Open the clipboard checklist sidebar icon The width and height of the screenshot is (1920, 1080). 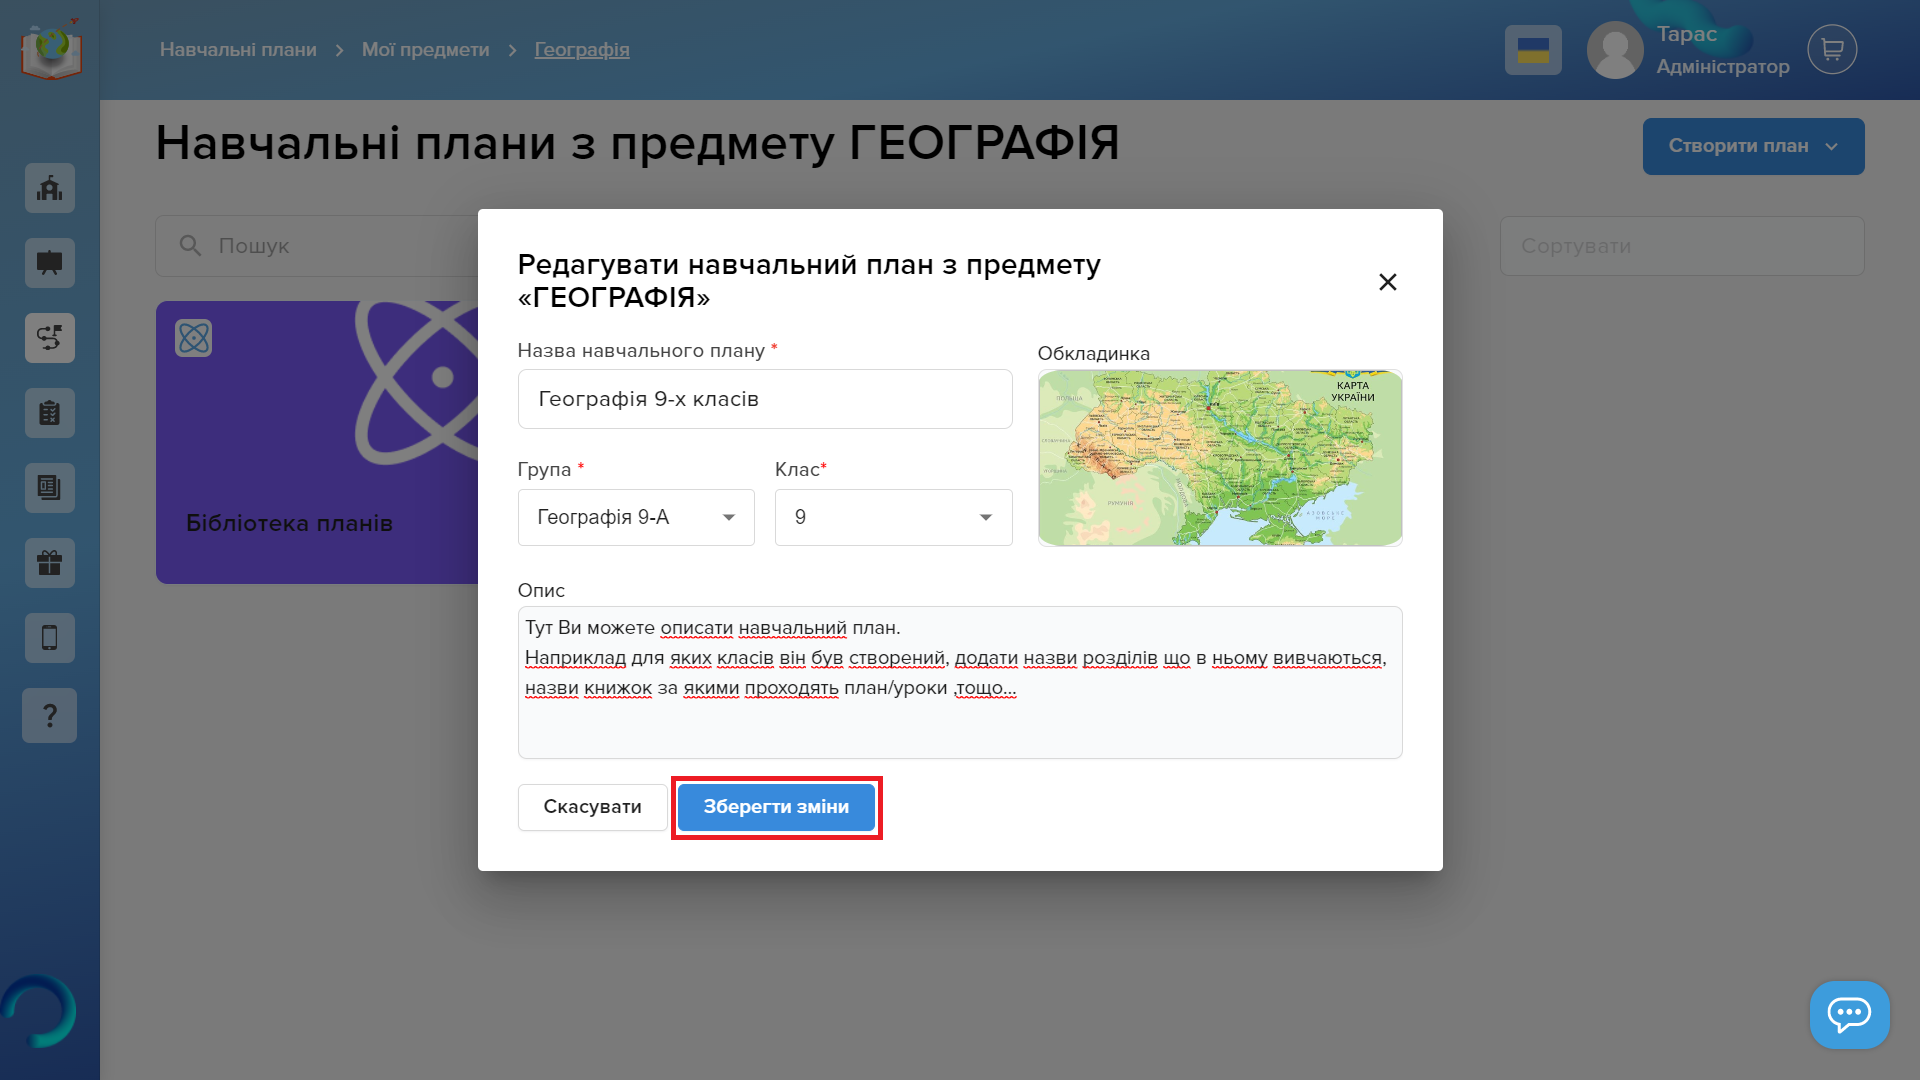(x=50, y=413)
